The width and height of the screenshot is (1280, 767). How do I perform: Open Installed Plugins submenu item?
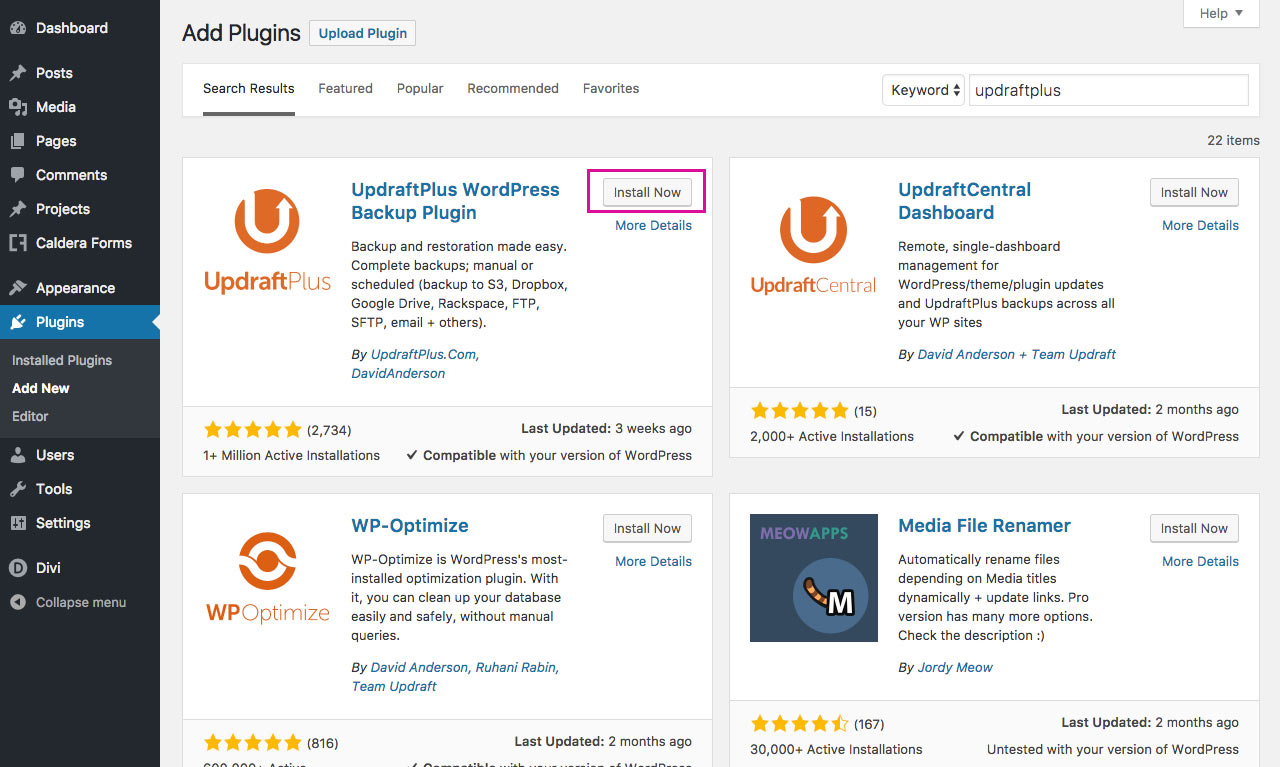(62, 360)
